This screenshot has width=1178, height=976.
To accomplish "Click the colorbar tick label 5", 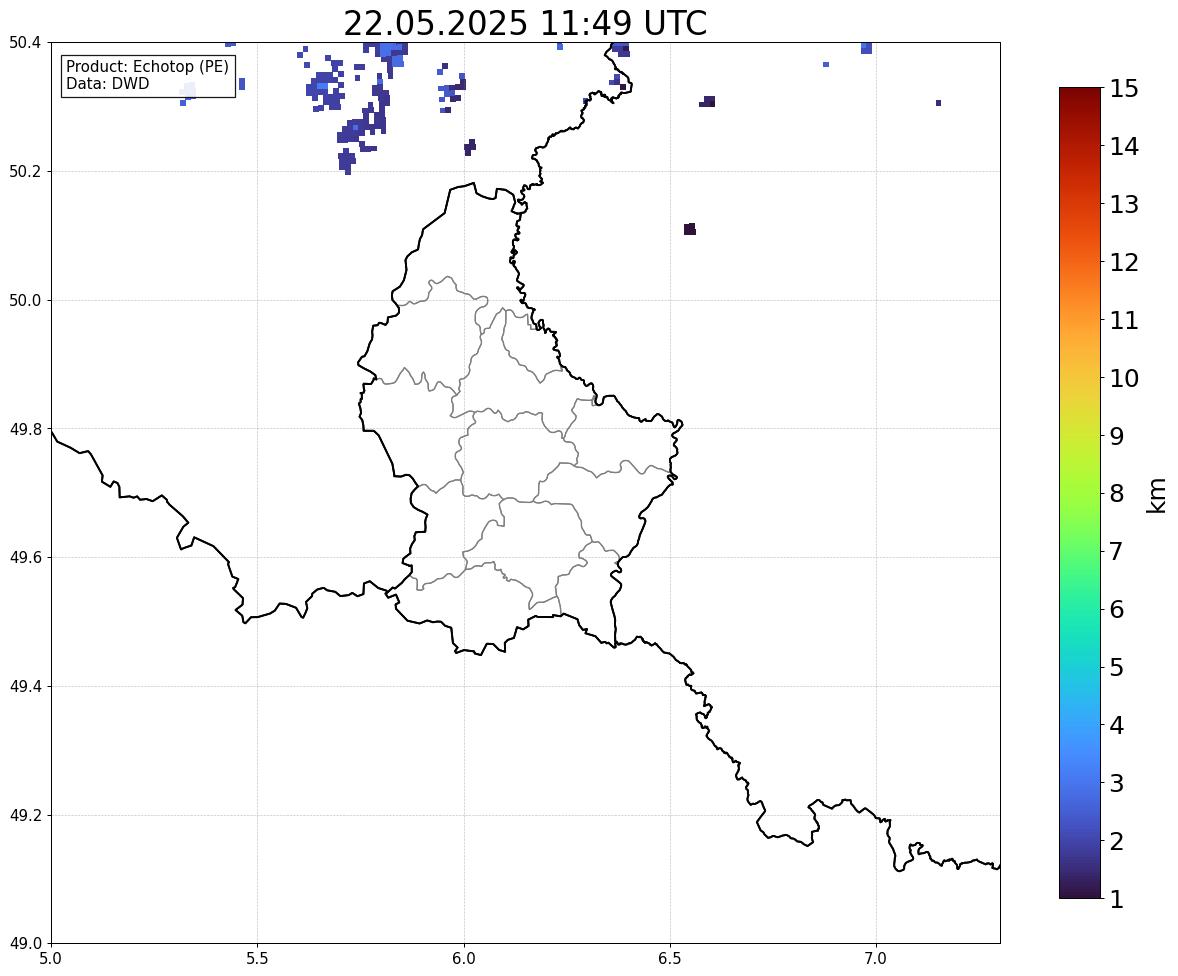I will tap(1117, 667).
